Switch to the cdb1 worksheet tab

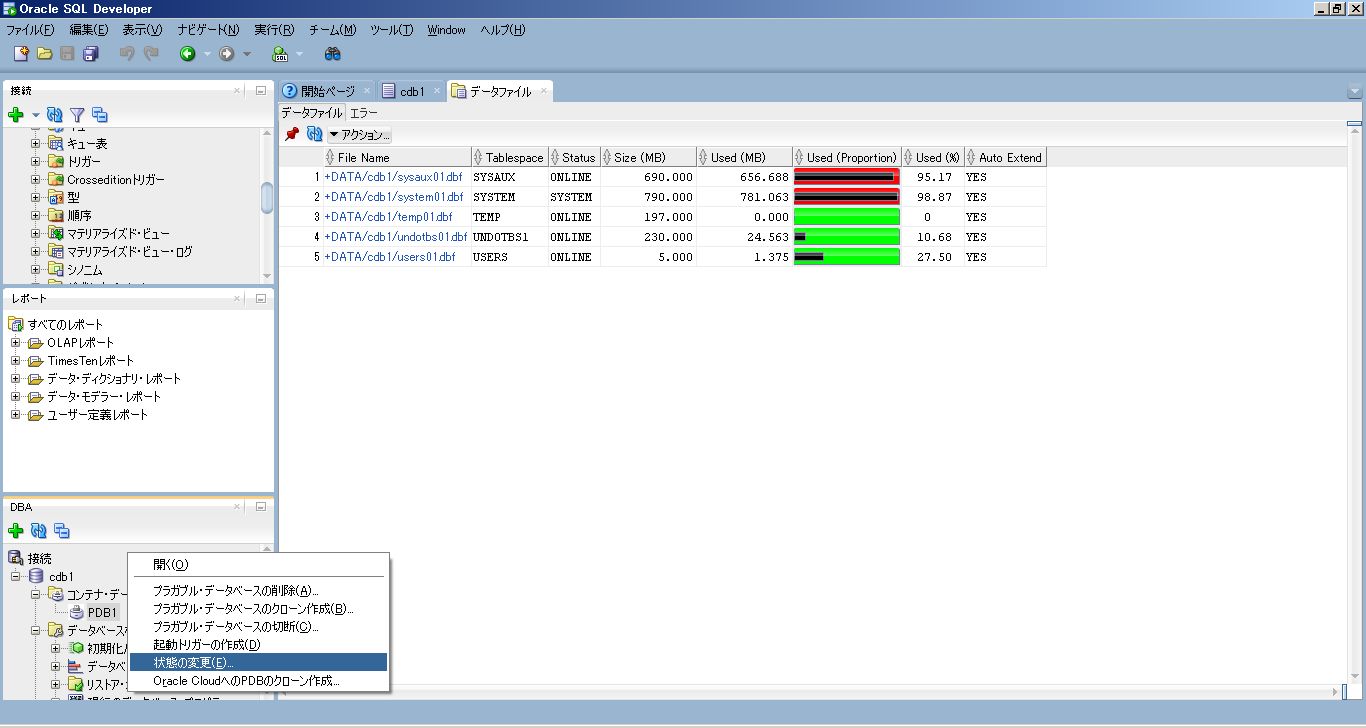(413, 91)
